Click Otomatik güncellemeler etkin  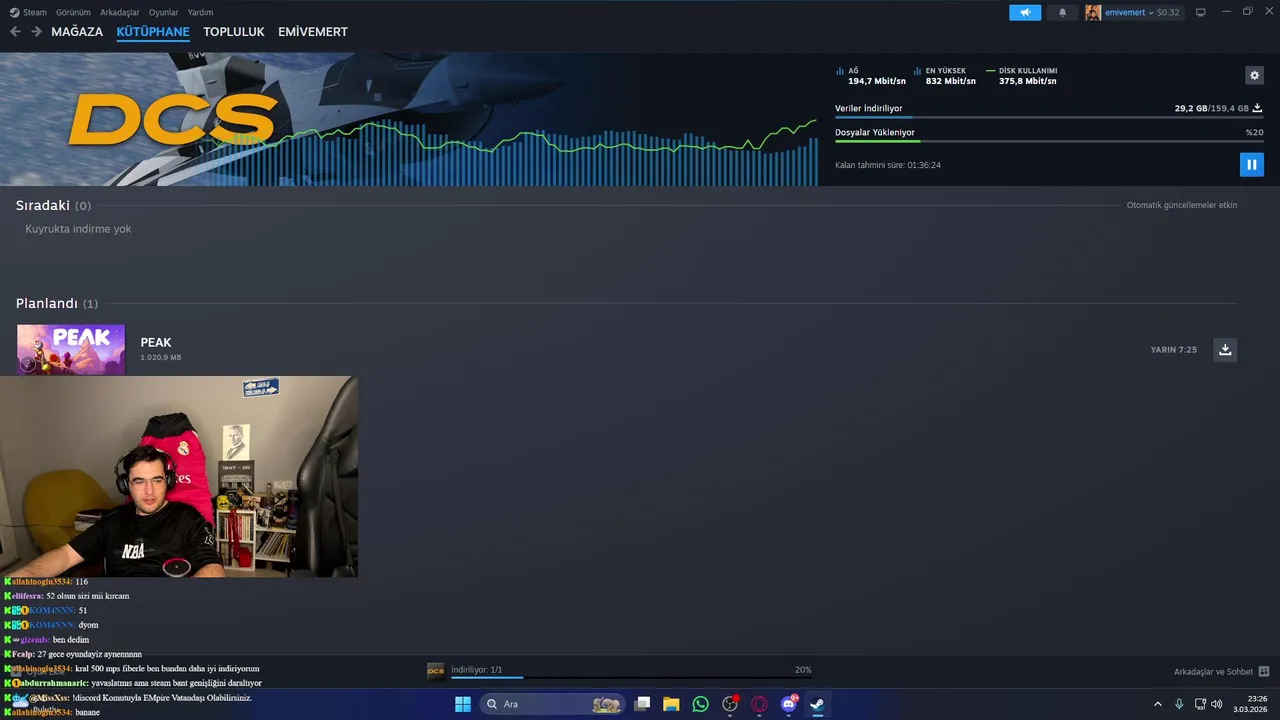point(1182,205)
